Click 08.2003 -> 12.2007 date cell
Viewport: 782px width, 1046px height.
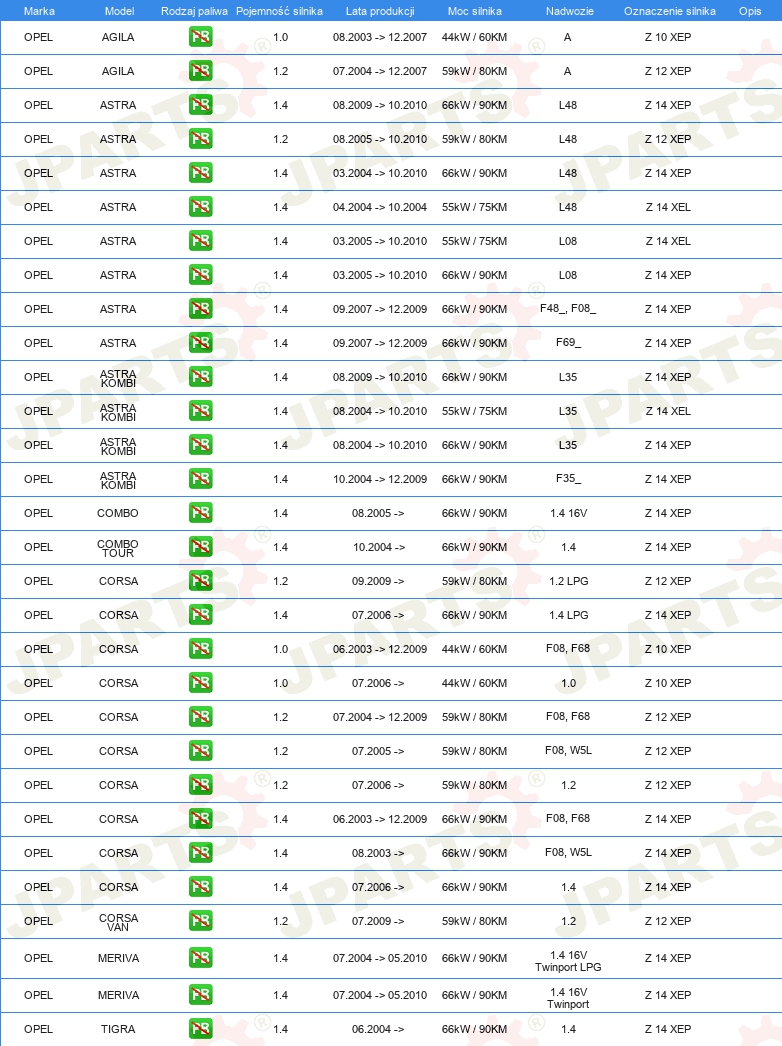coord(380,37)
